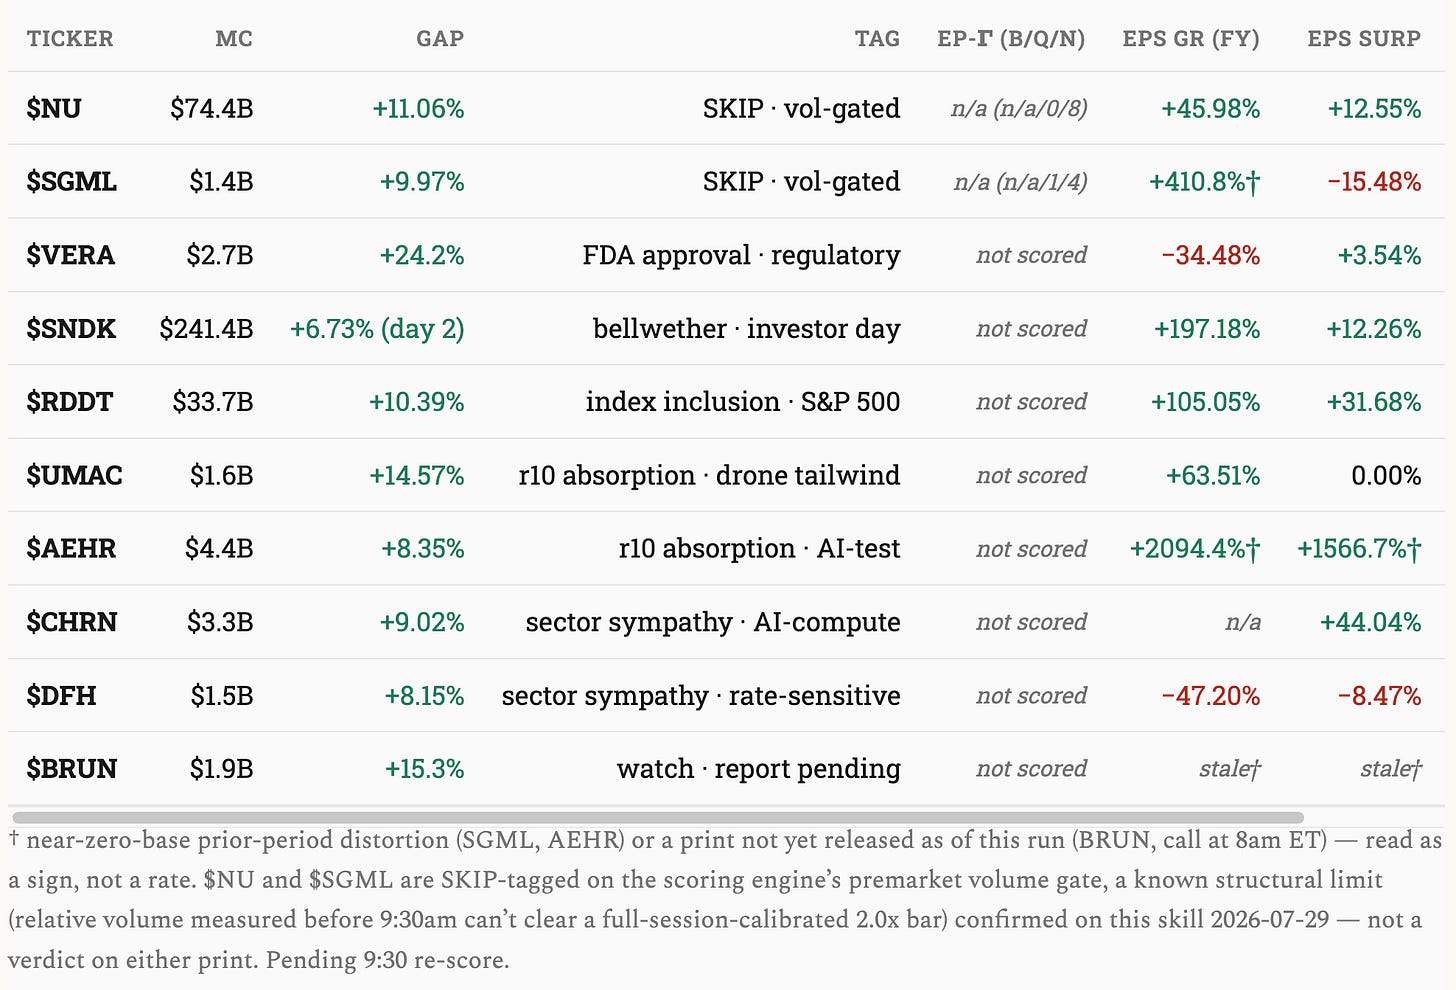The width and height of the screenshot is (1456, 990).
Task: Click the TAG column header
Action: 877,39
